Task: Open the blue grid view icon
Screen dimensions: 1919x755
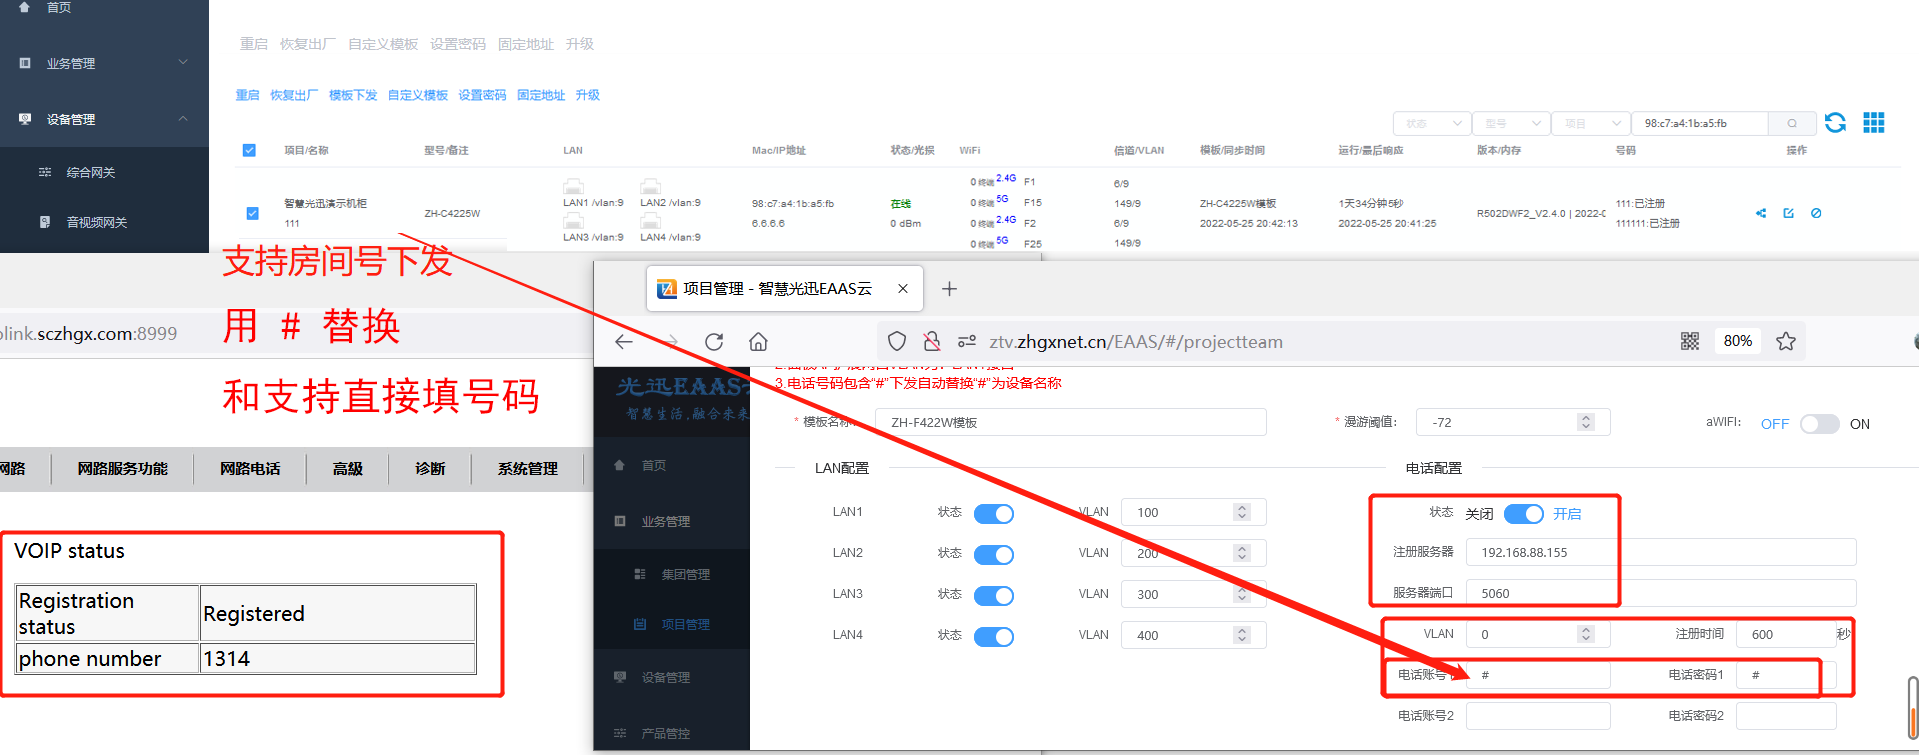Action: click(1873, 123)
